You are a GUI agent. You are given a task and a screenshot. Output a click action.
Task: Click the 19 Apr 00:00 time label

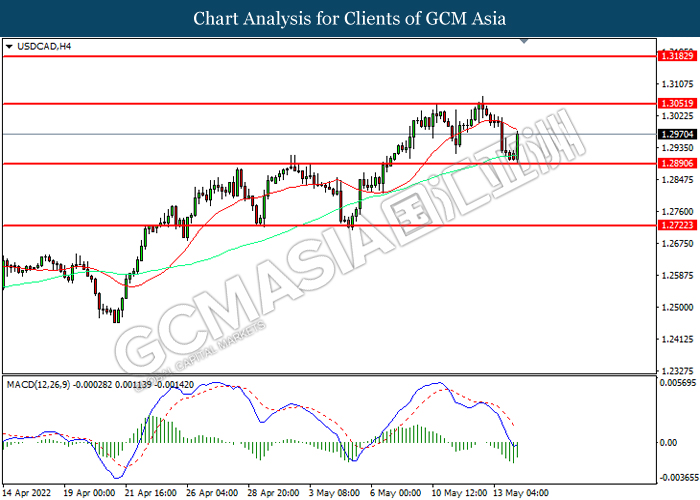pos(89,493)
